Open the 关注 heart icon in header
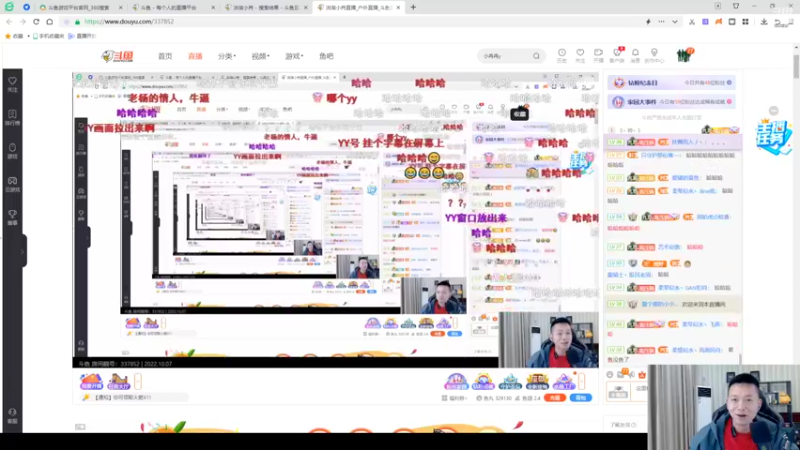Viewport: 800px width, 450px height. tap(580, 55)
